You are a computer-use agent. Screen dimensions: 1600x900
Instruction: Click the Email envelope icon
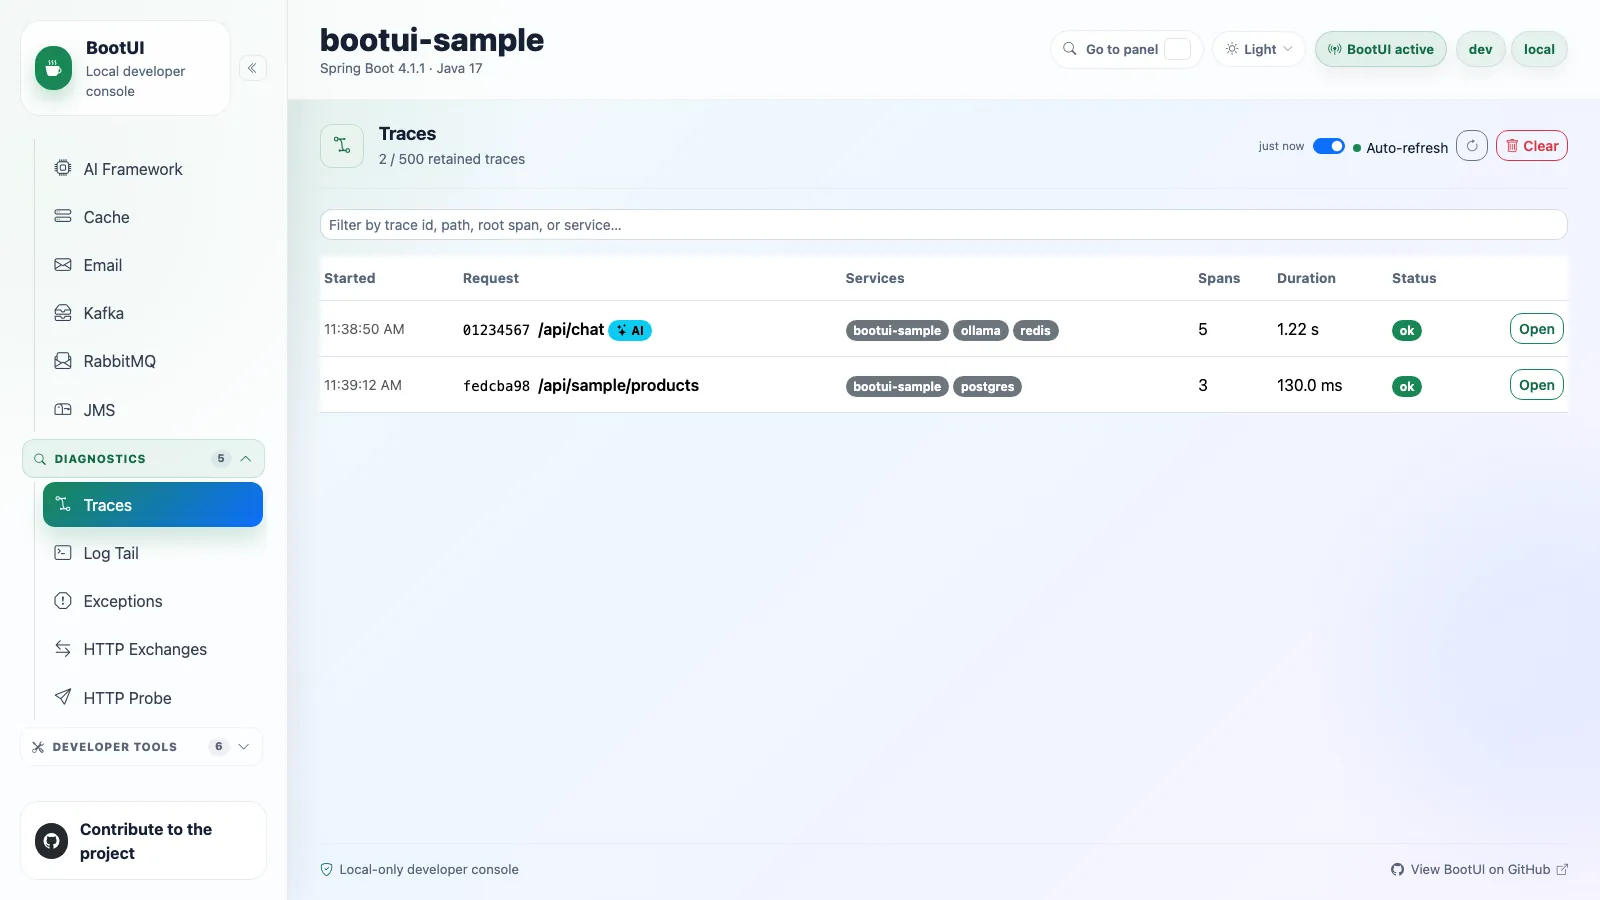click(x=63, y=265)
